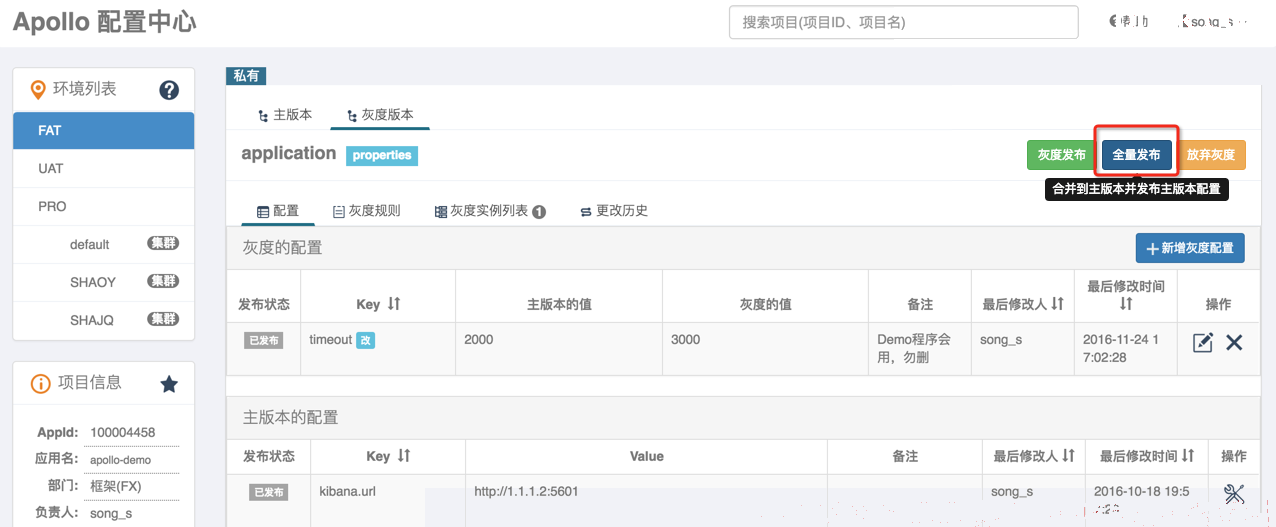Click the 私有 namespace label

point(246,76)
